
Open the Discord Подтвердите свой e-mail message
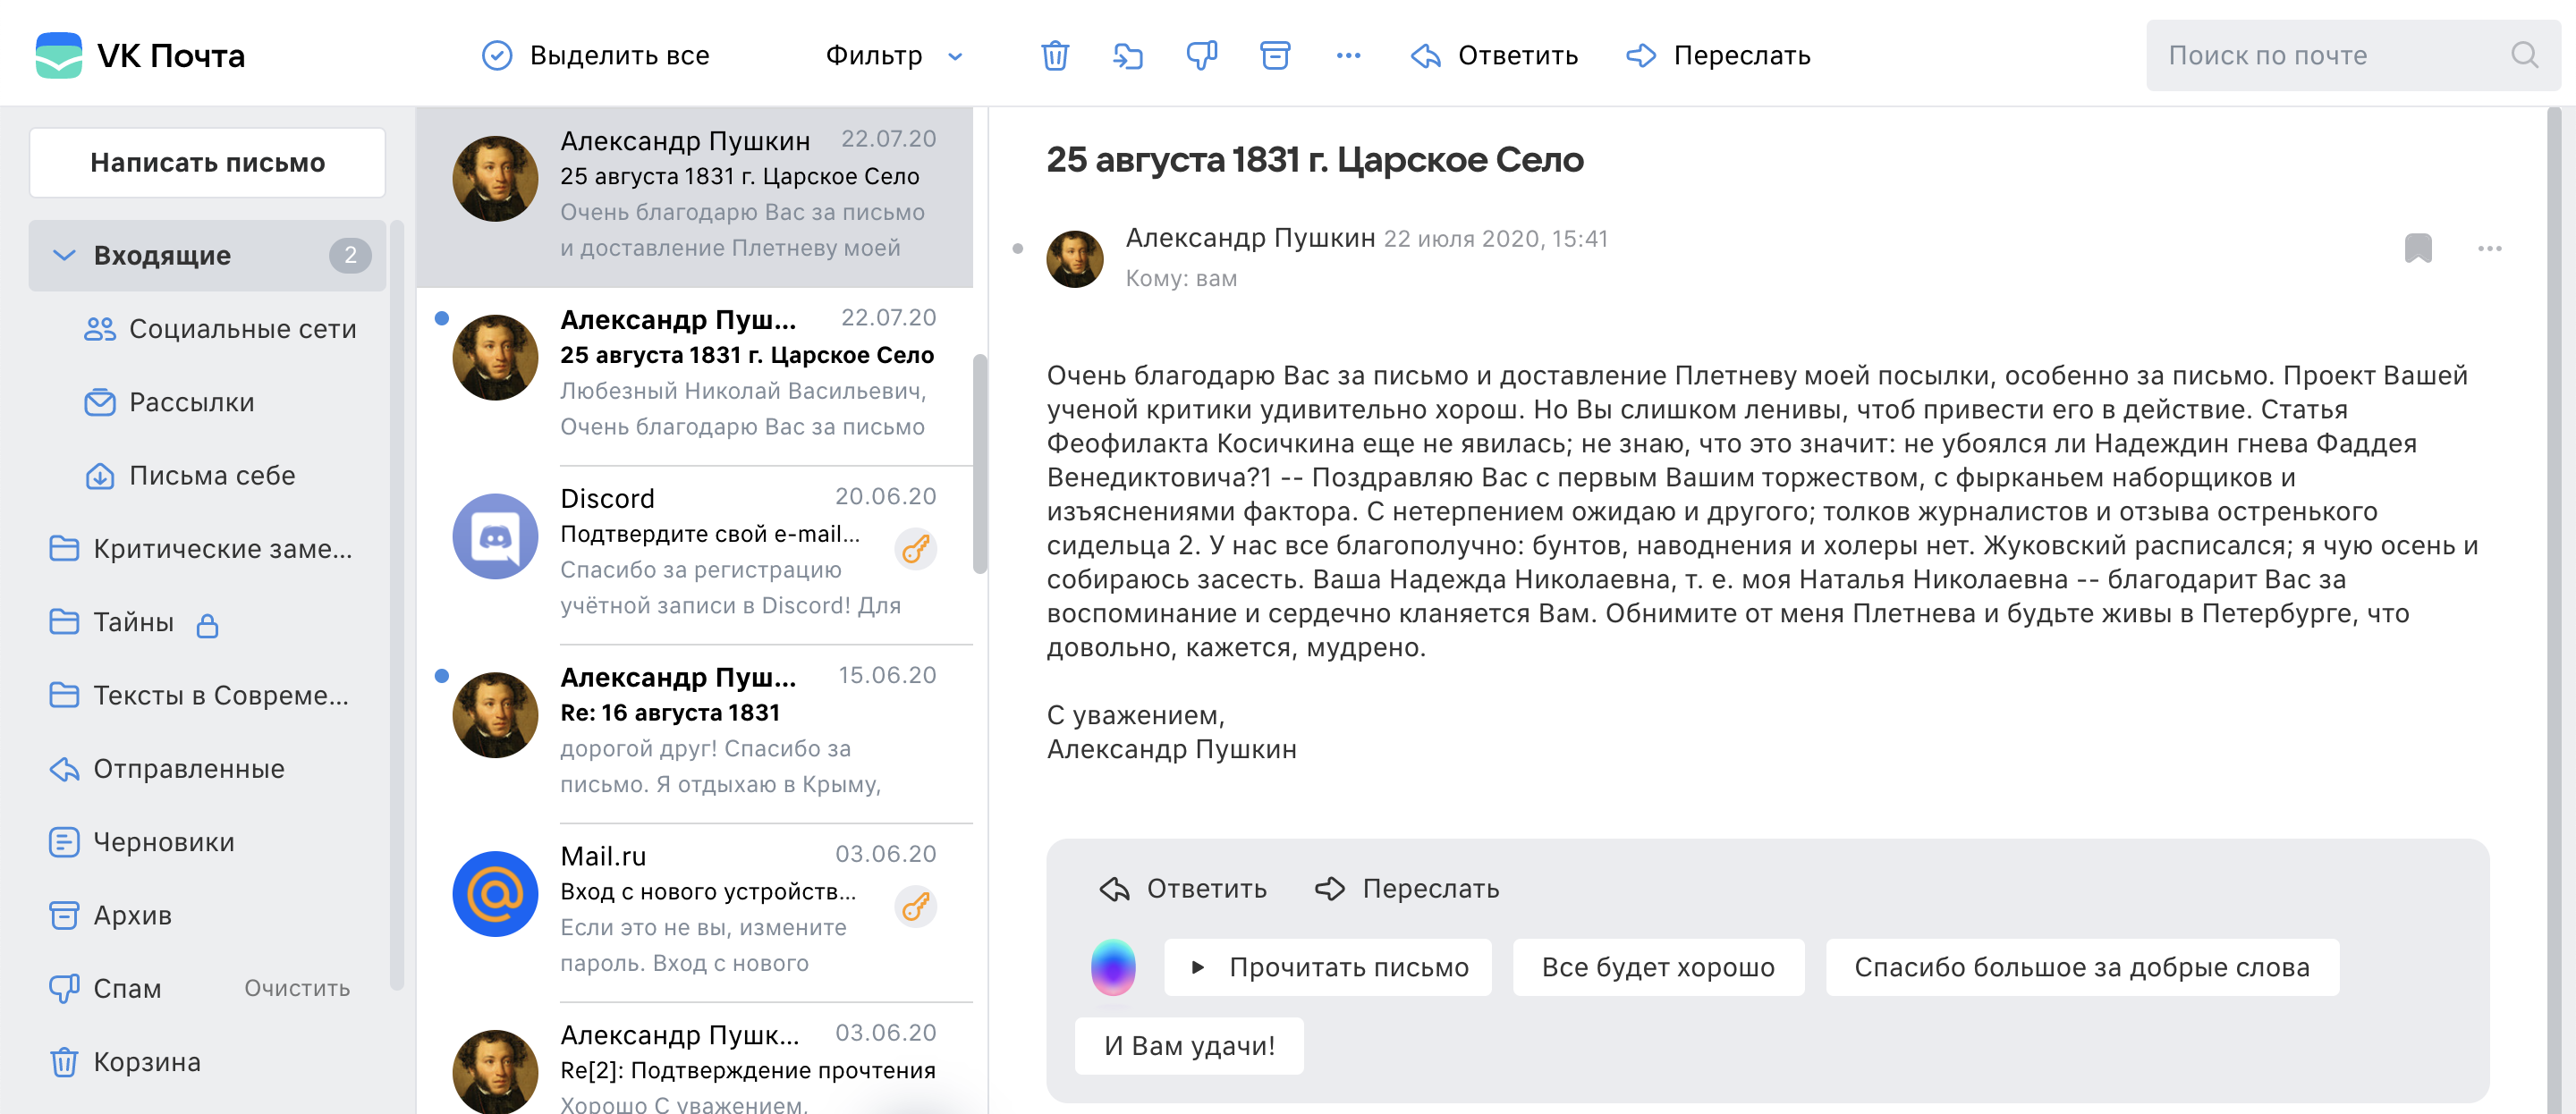click(694, 554)
